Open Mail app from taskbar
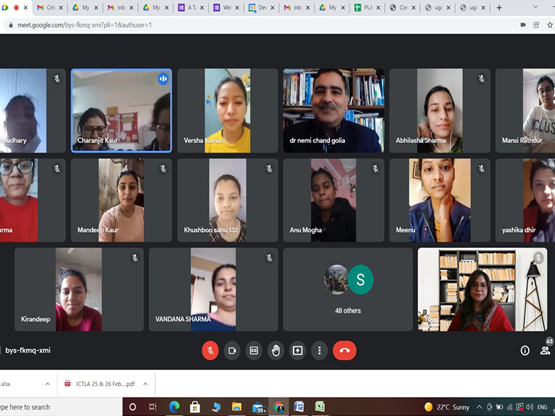The image size is (555, 416). (258, 407)
